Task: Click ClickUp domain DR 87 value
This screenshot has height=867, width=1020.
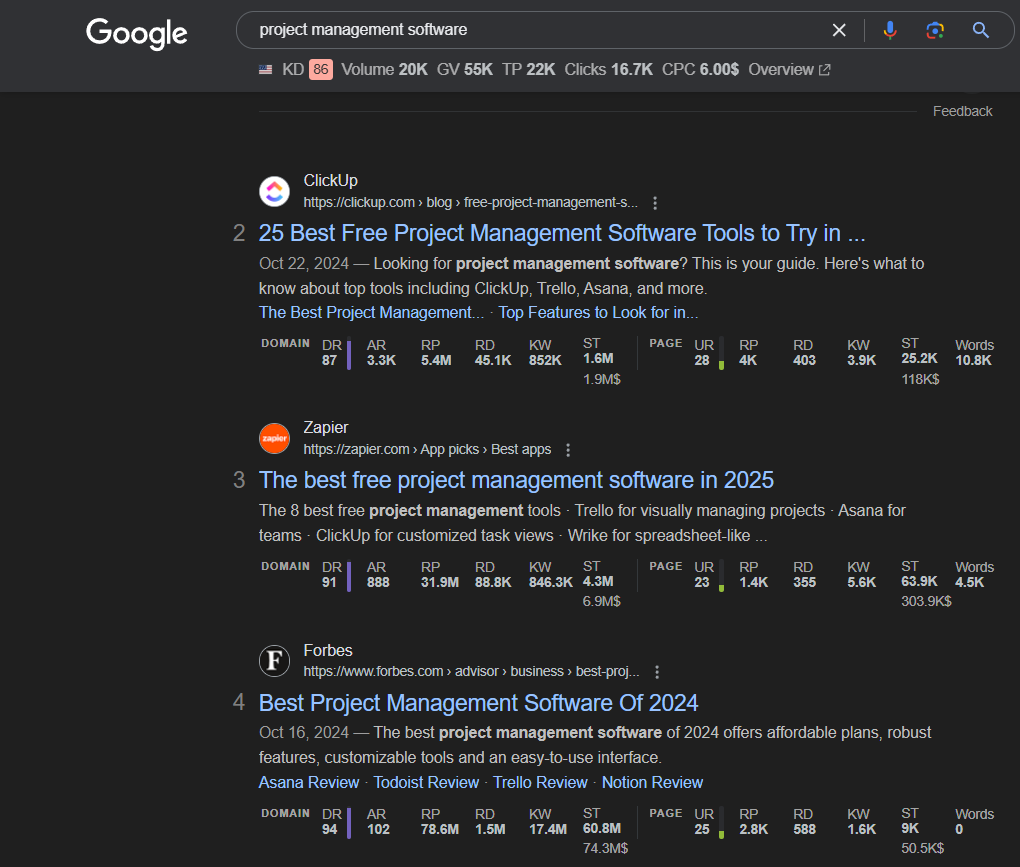Action: click(x=330, y=360)
